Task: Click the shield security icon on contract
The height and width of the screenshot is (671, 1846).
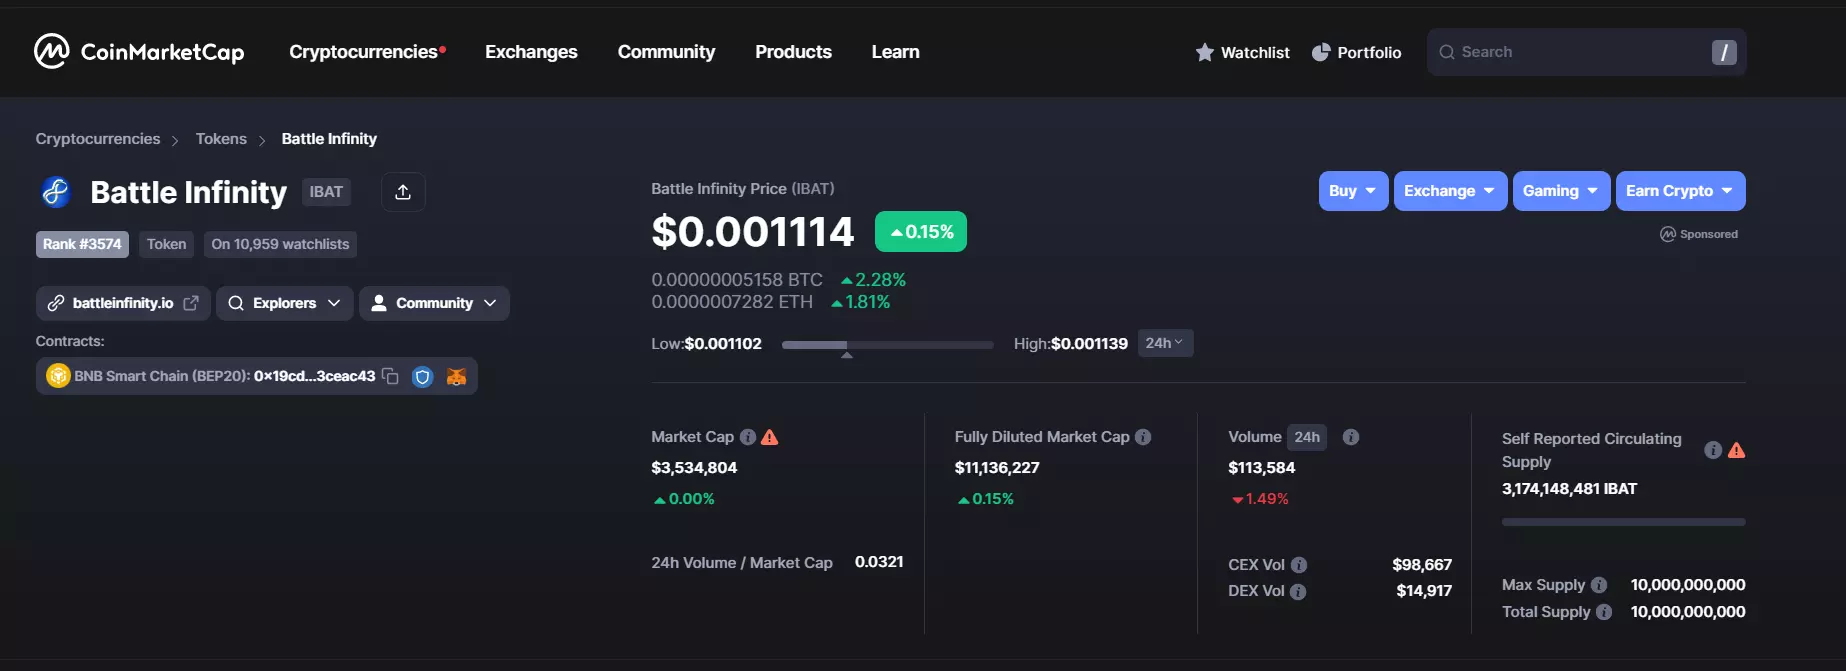Action: click(423, 376)
